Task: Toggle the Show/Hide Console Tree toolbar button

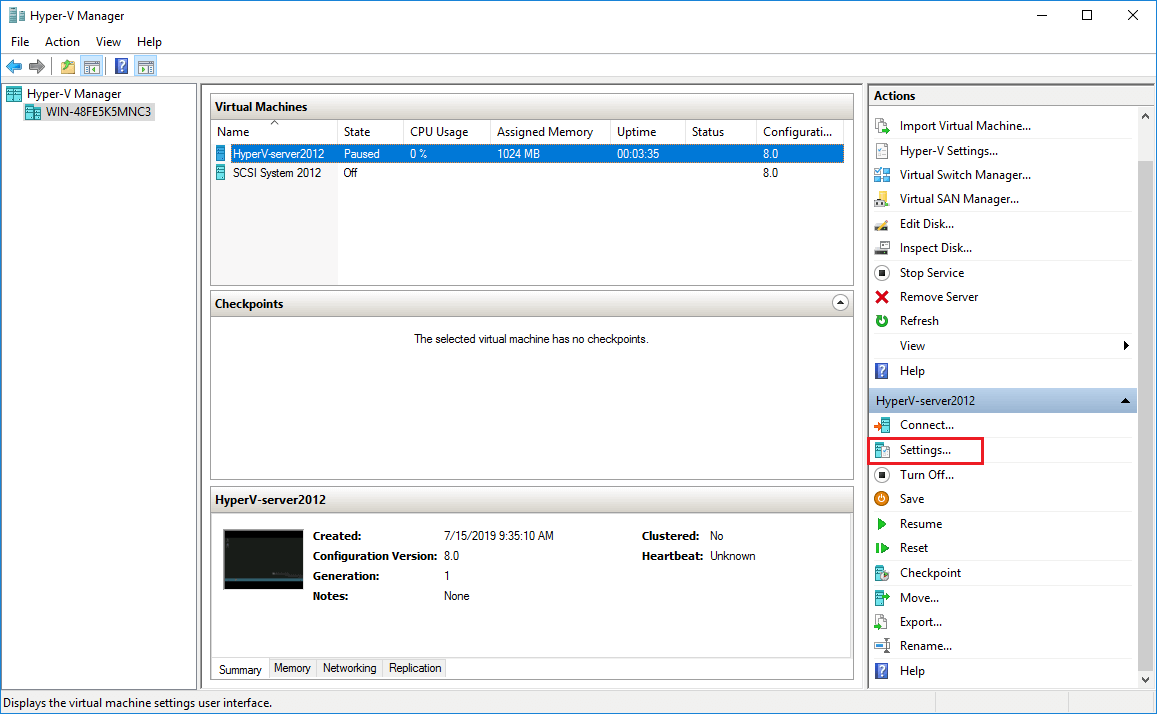Action: (x=92, y=67)
